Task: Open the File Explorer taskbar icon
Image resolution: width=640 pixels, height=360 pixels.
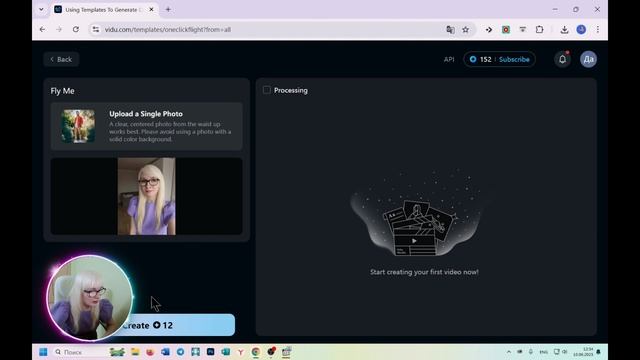Action: pos(135,352)
